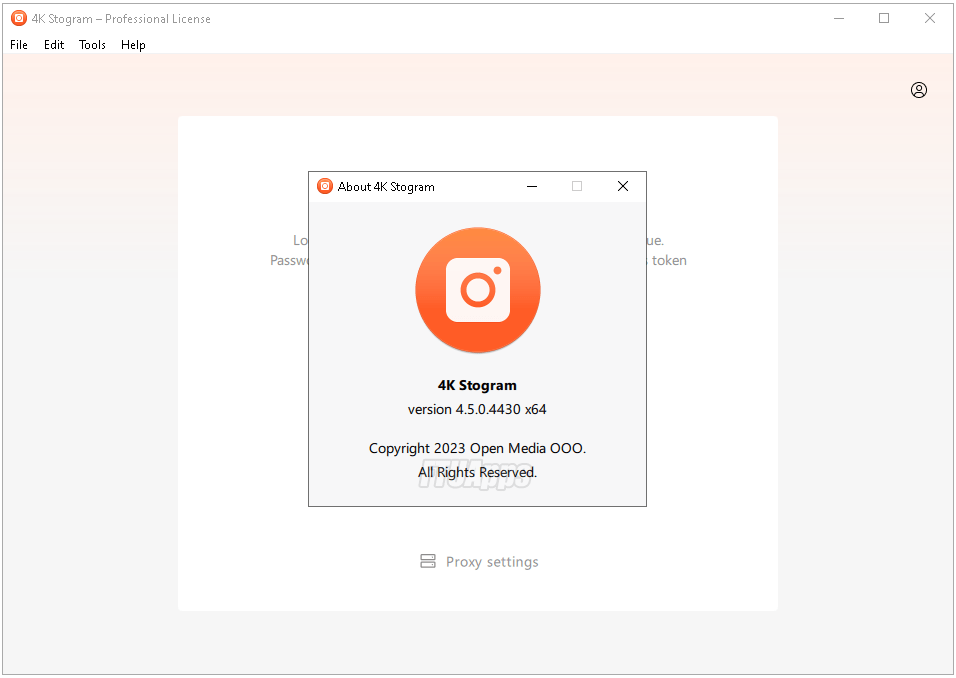
Task: Click the All Rights Reserved text
Action: pyautogui.click(x=477, y=473)
